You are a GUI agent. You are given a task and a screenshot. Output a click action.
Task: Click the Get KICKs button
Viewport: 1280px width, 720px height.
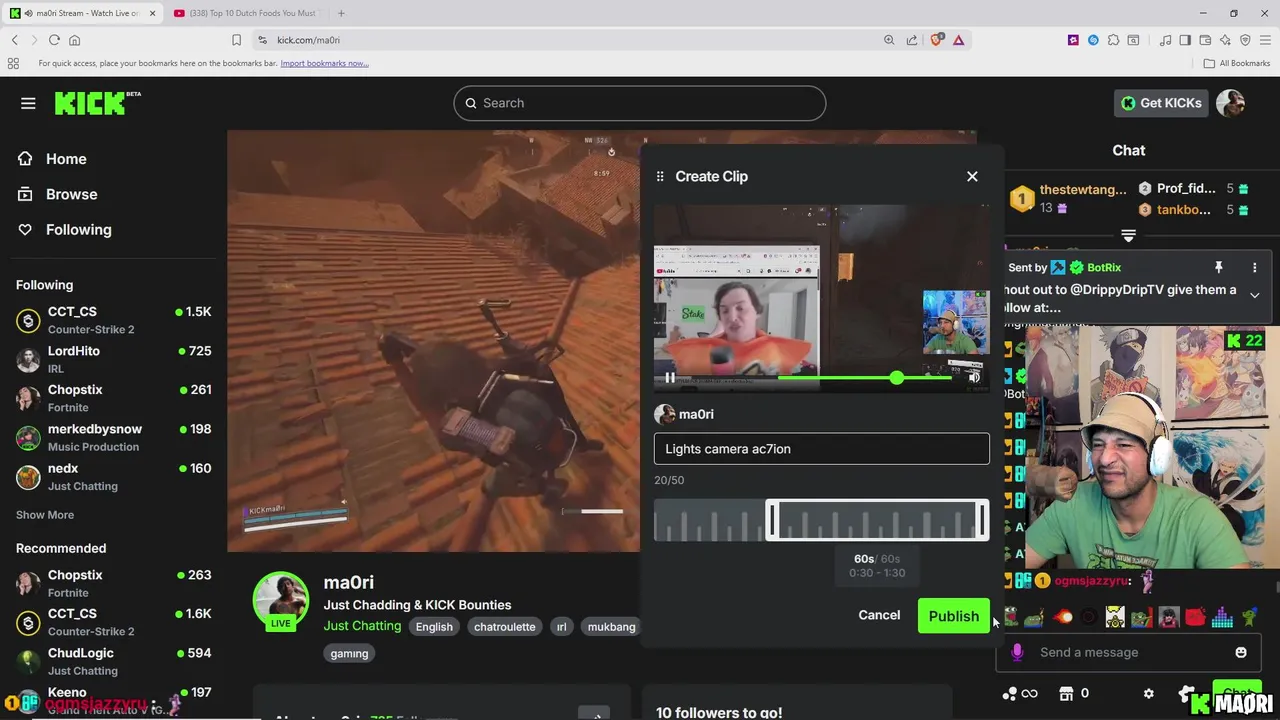pos(1161,103)
